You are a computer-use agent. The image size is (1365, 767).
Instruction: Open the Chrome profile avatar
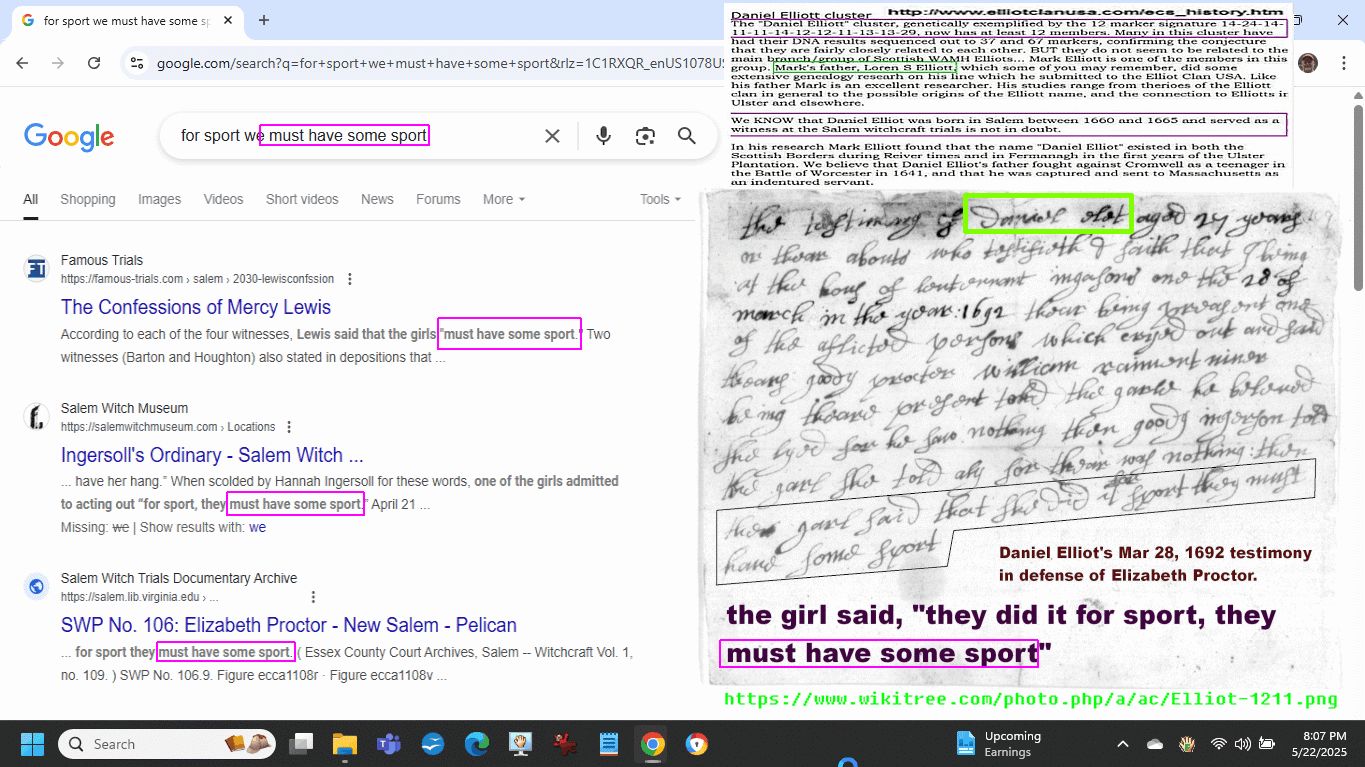[1308, 63]
